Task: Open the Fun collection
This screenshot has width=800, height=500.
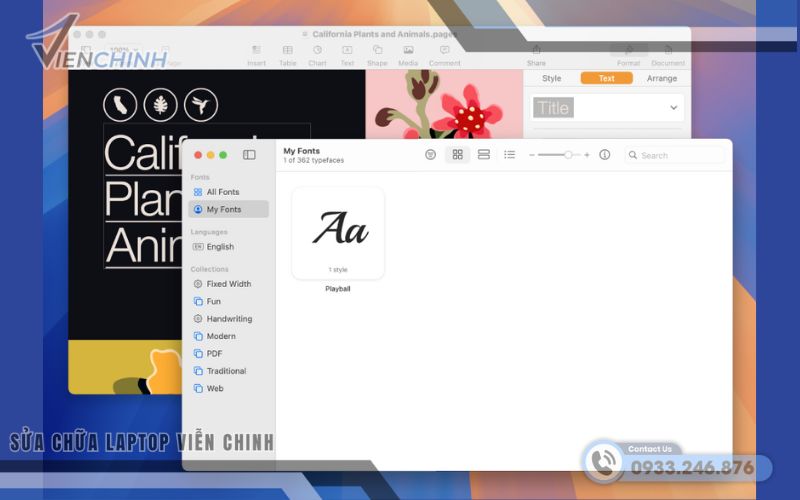Action: (x=229, y=301)
